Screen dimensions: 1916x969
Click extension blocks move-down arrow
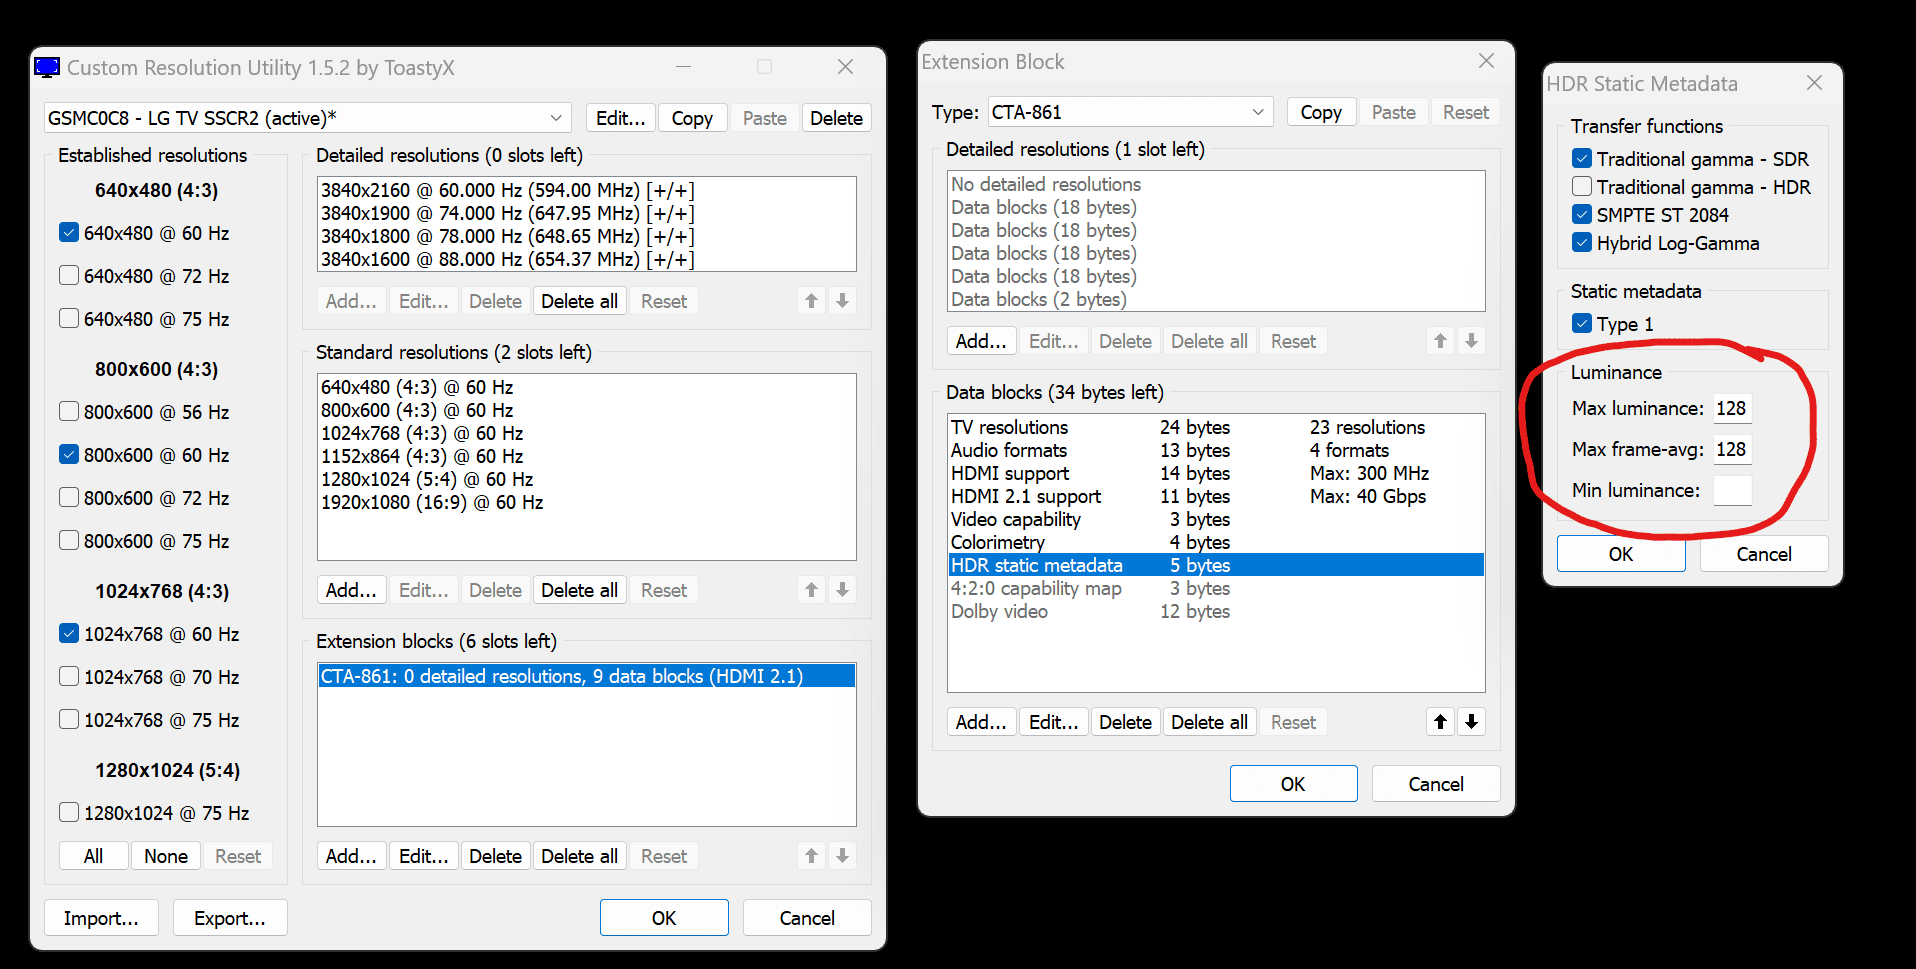843,856
